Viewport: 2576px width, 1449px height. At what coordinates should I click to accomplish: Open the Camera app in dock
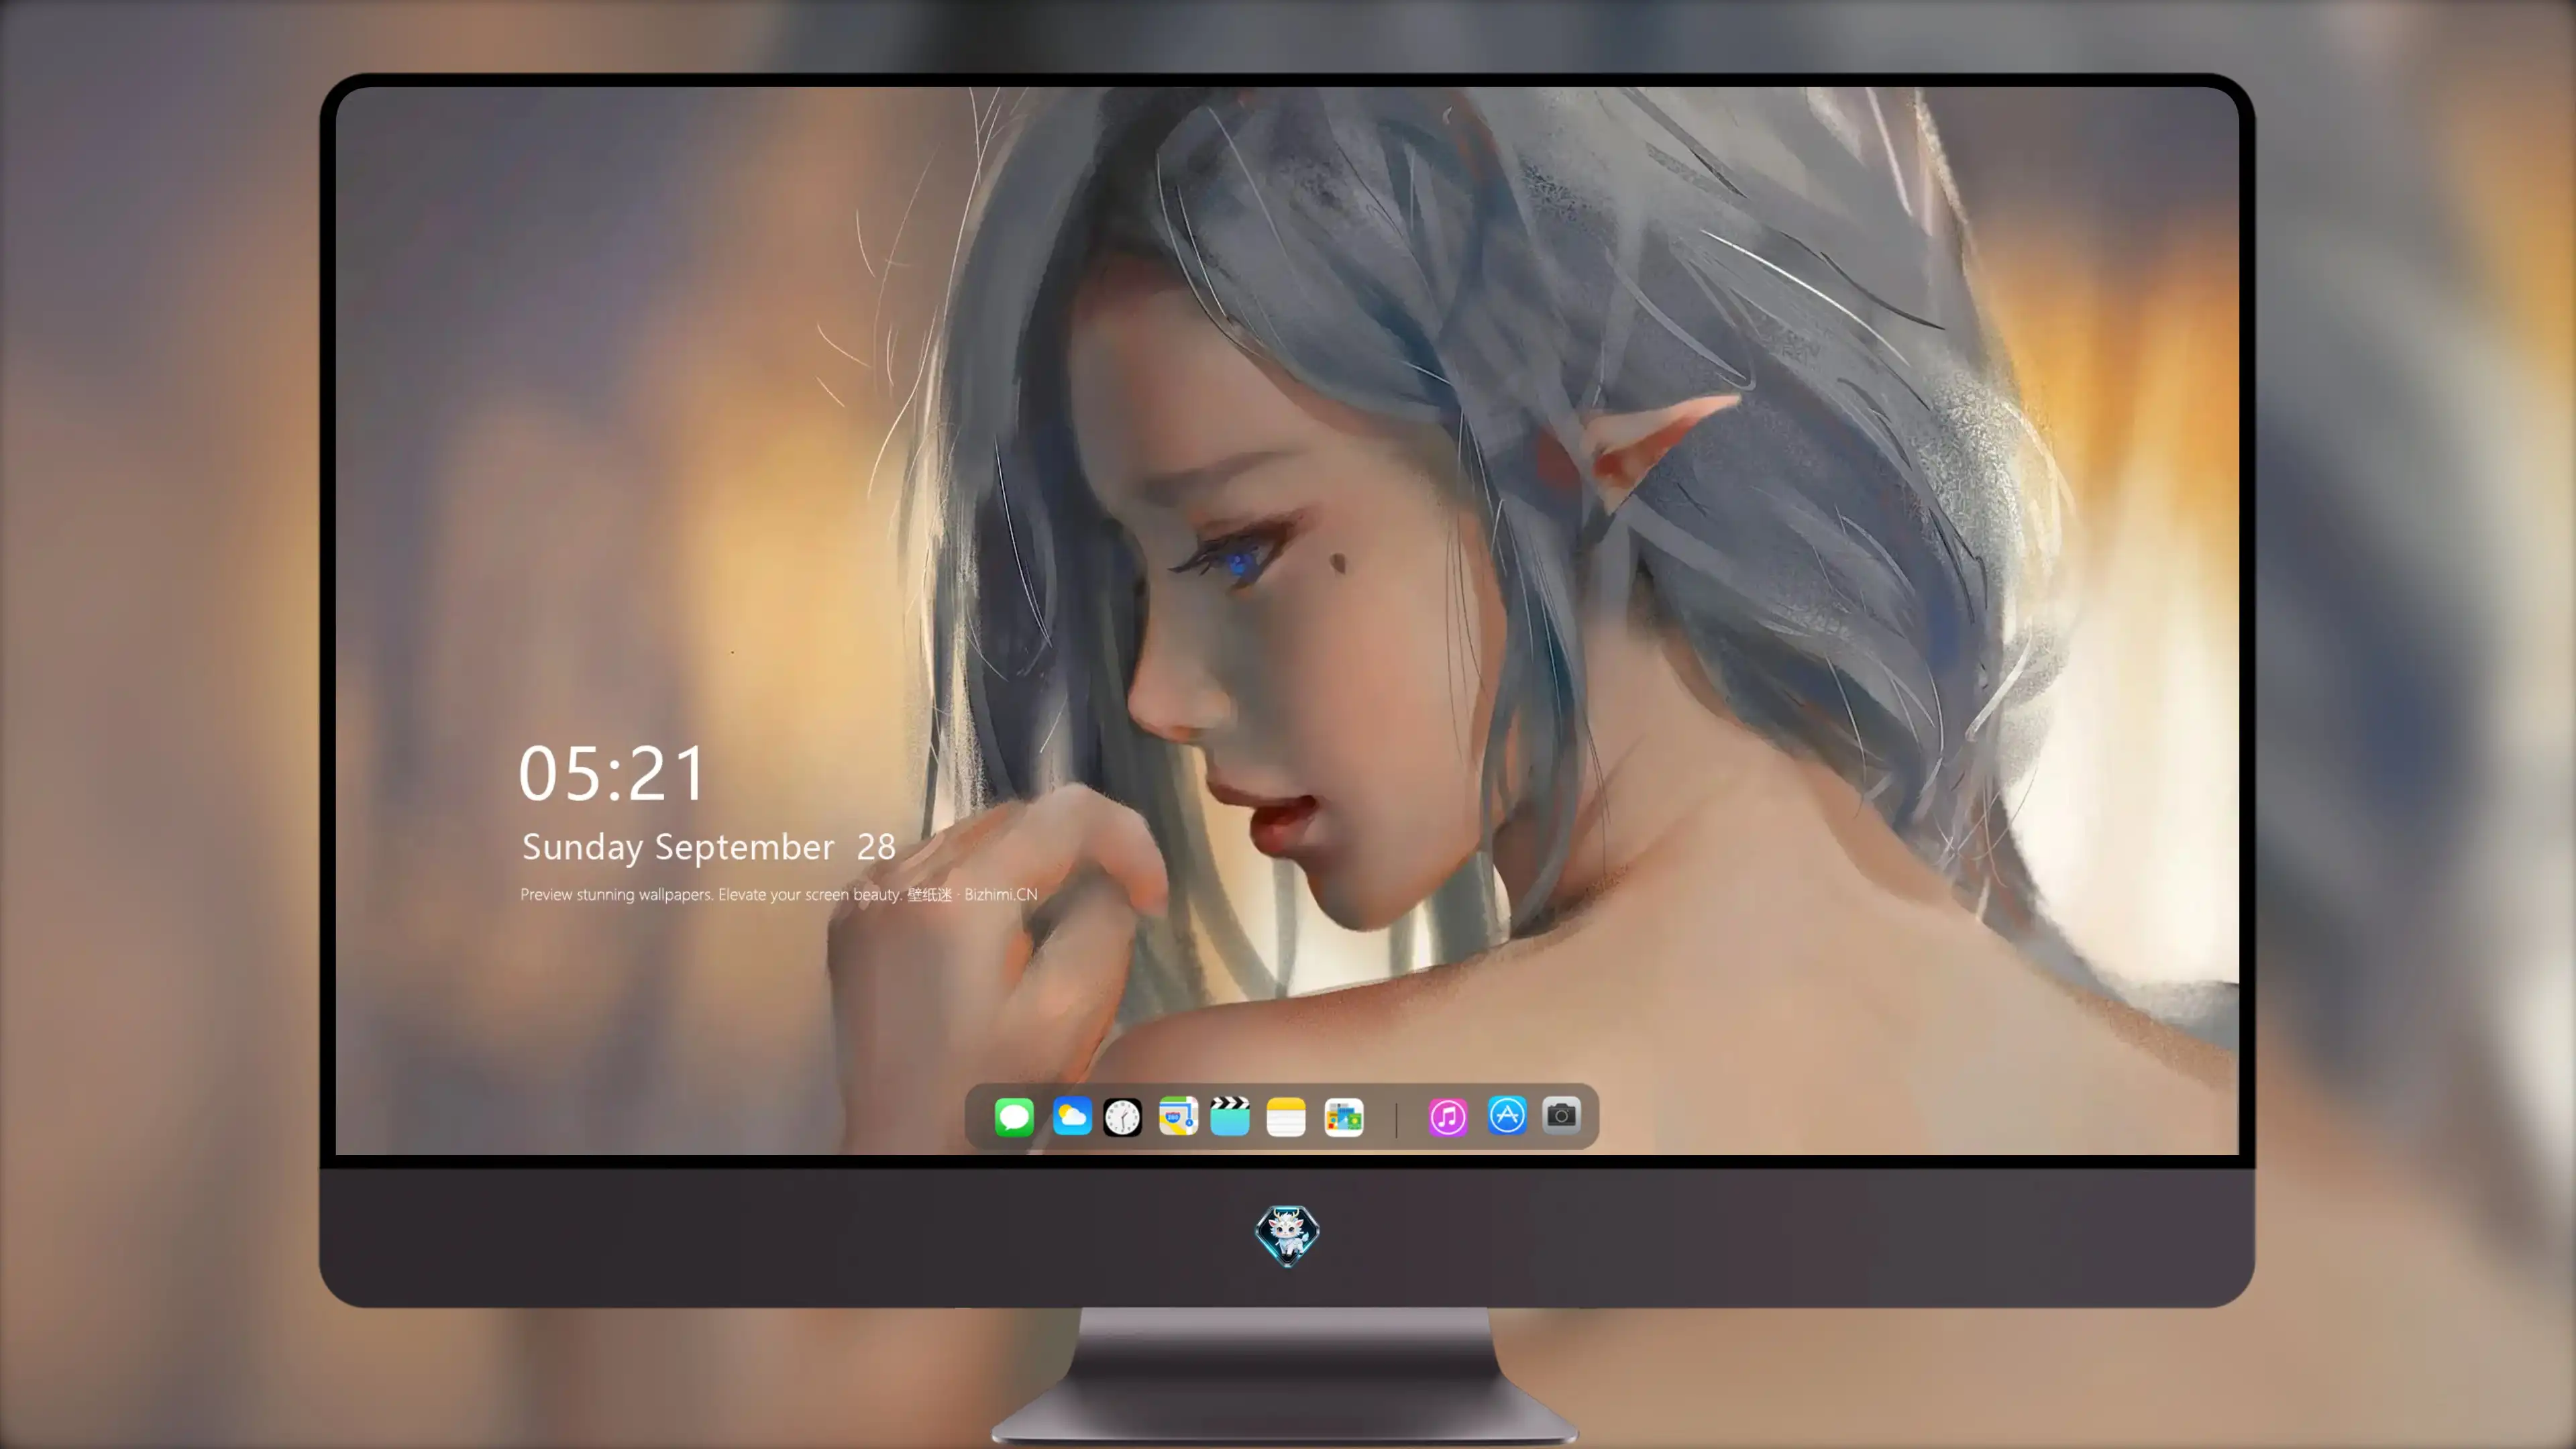[1561, 1115]
